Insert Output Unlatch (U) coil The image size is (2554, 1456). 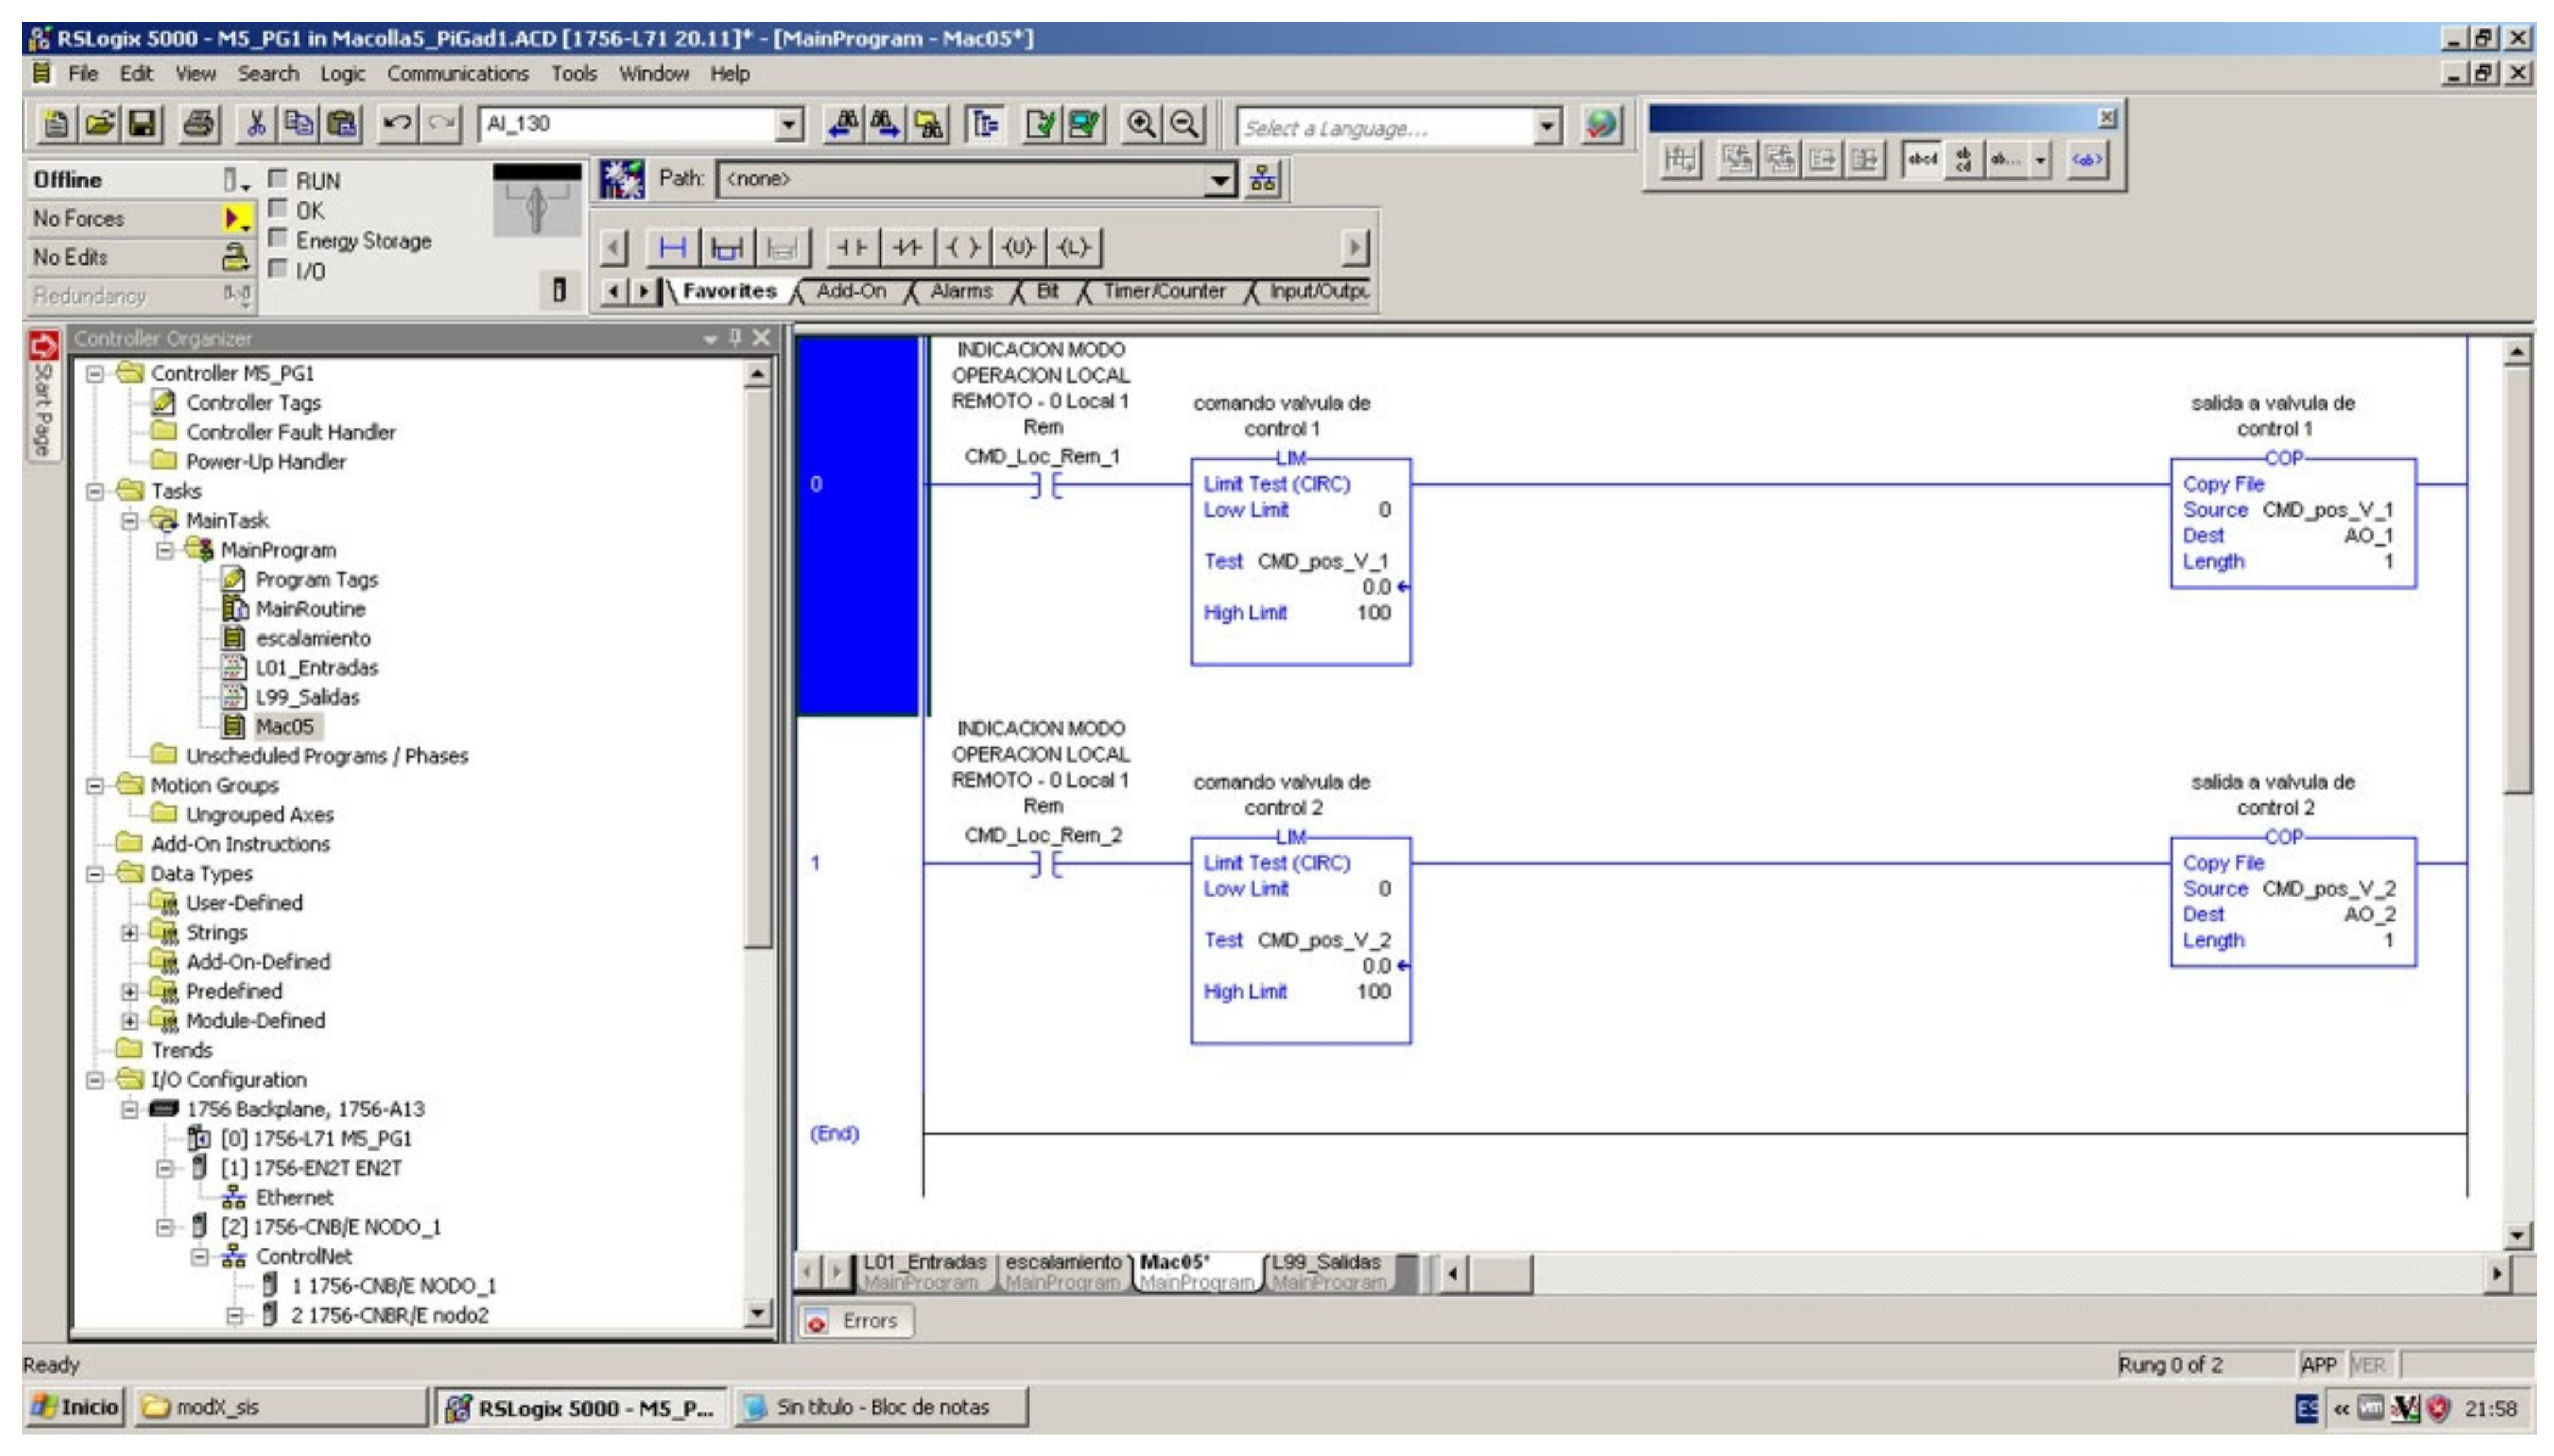1018,247
